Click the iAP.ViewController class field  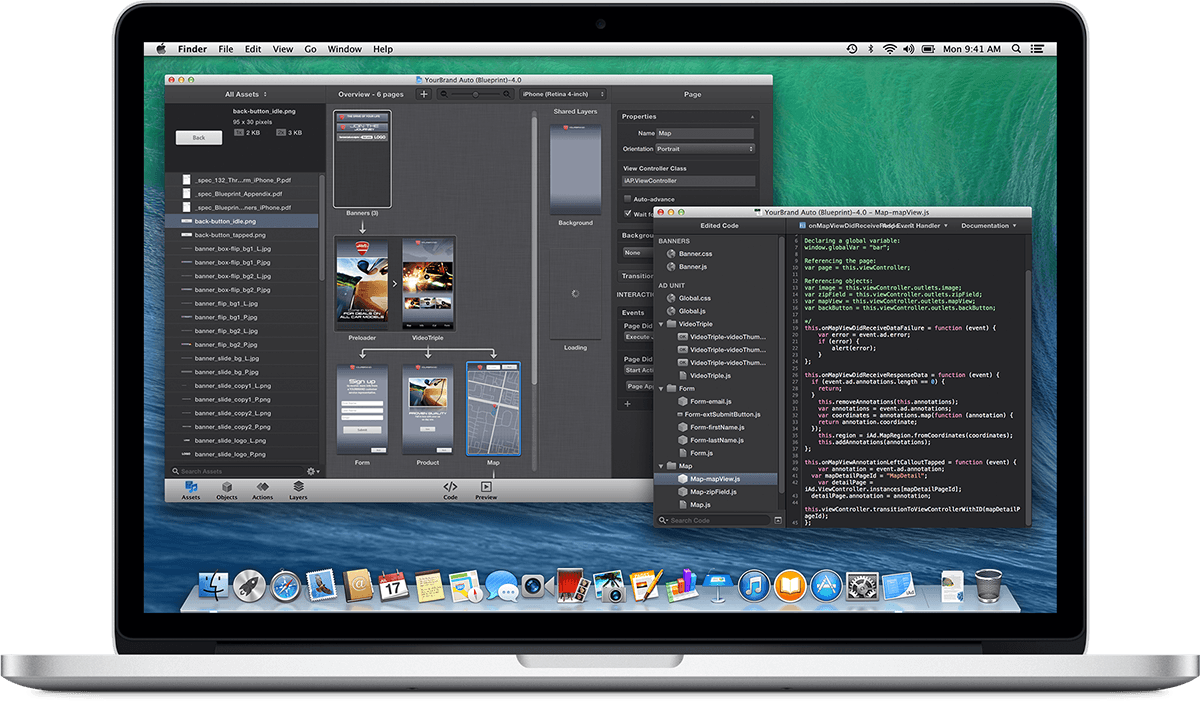pyautogui.click(x=689, y=181)
